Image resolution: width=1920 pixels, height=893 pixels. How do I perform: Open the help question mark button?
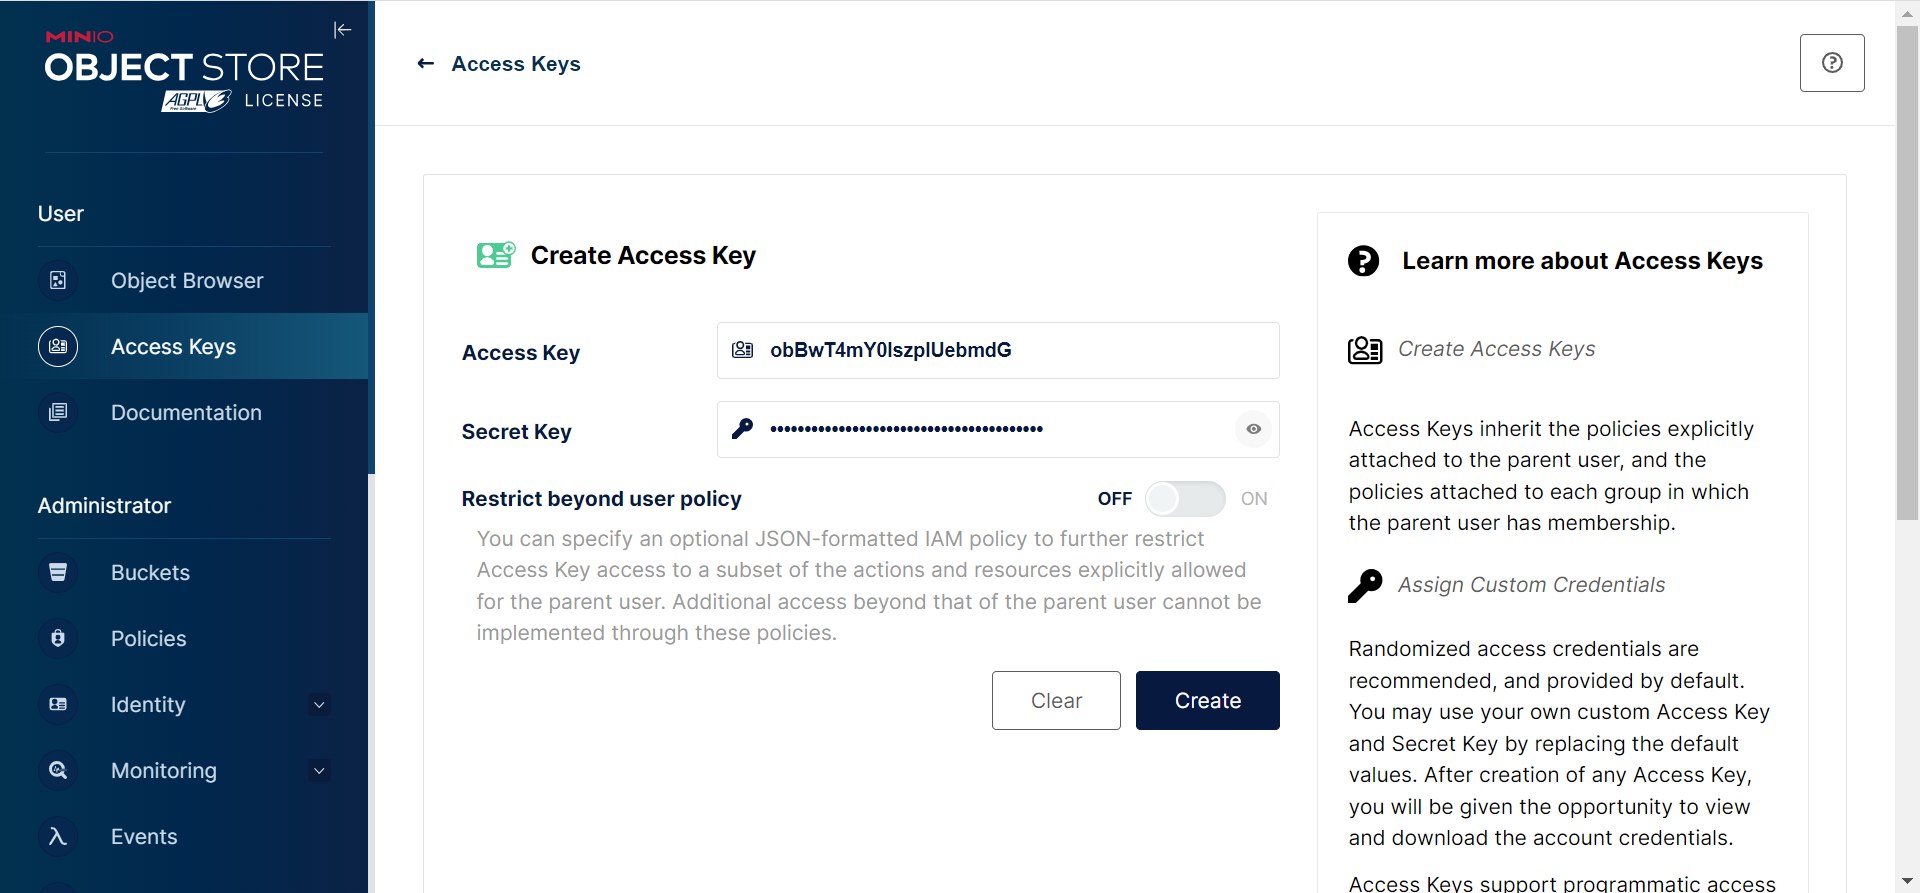tap(1831, 63)
